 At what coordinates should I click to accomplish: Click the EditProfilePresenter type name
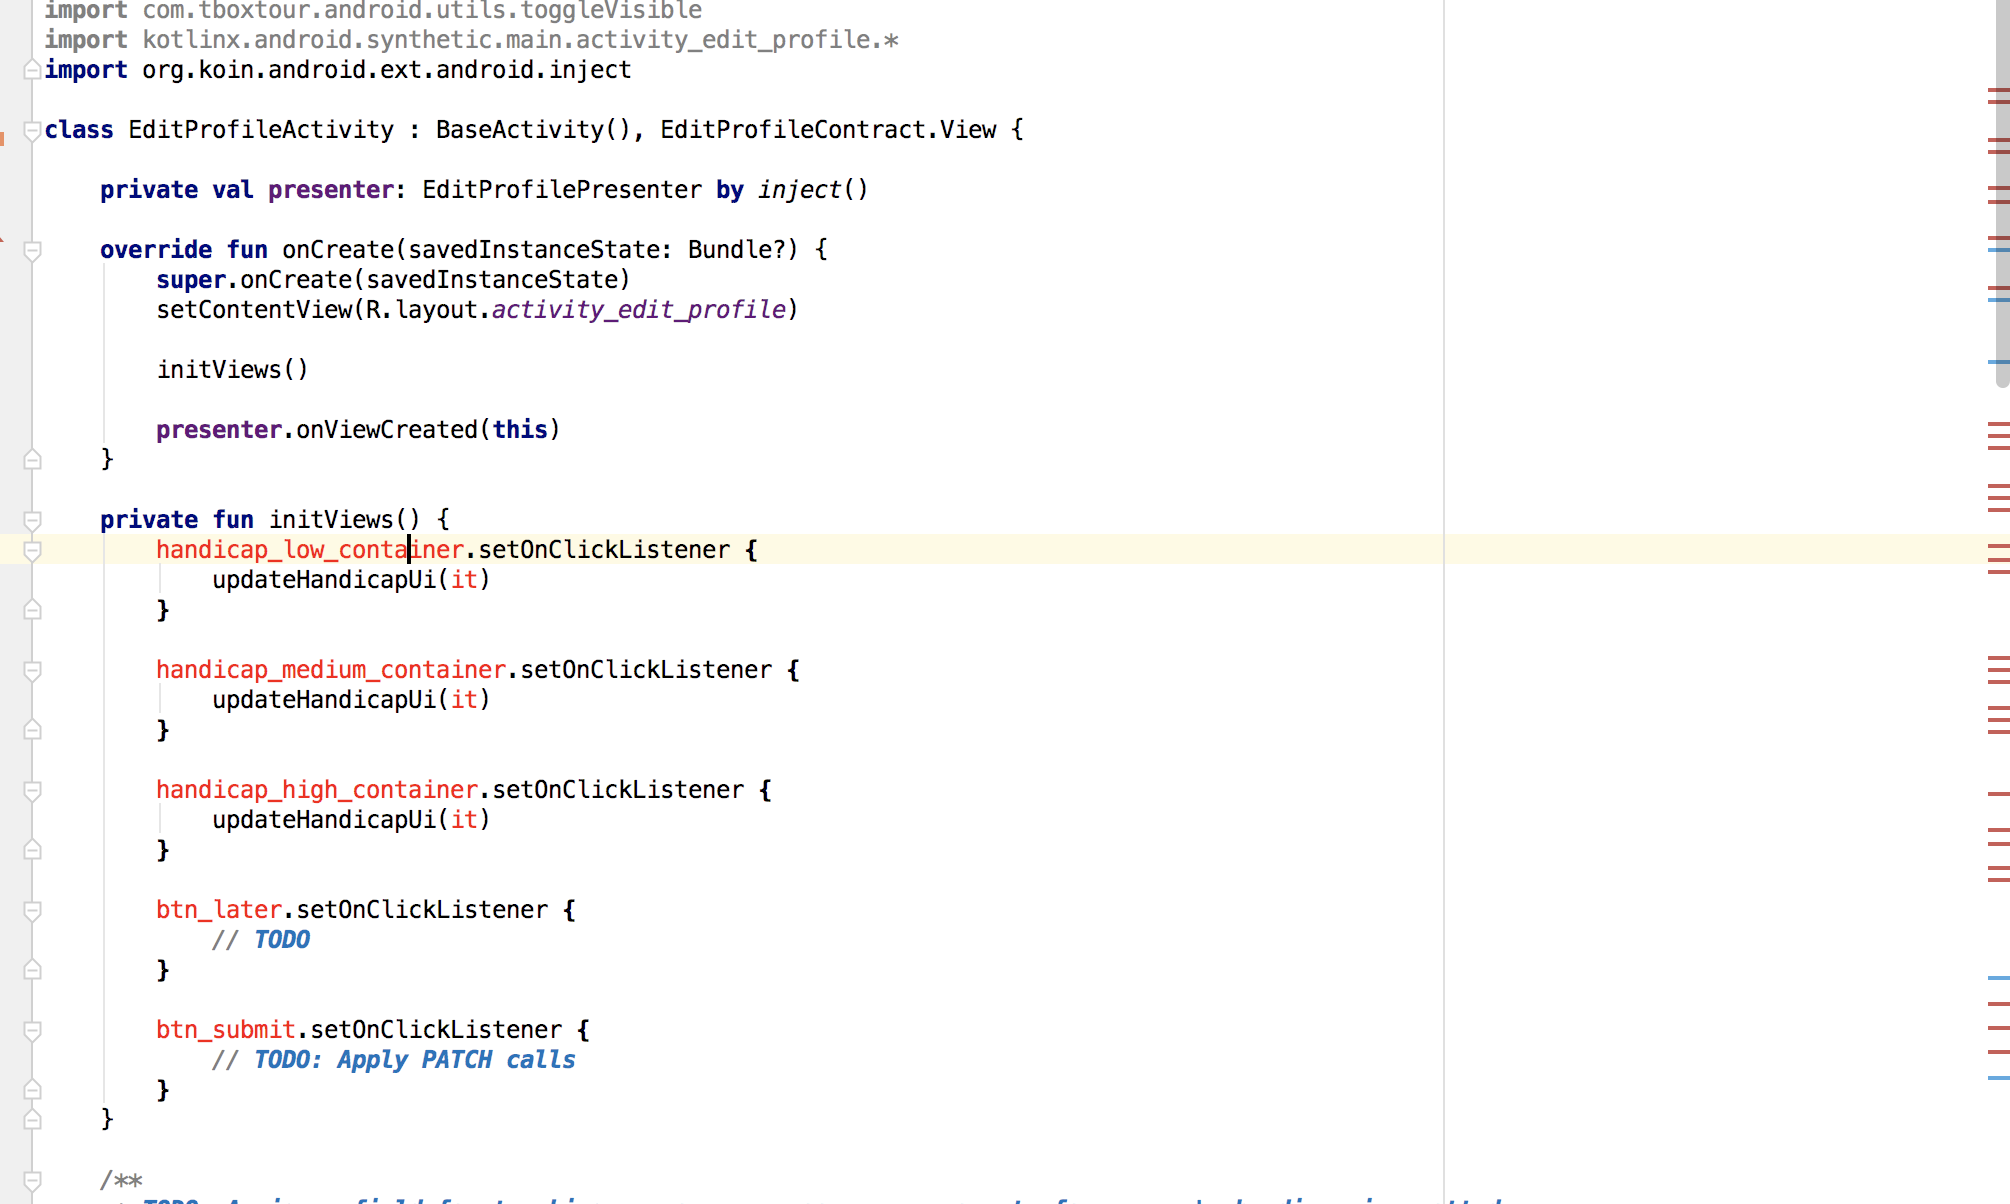(x=561, y=190)
